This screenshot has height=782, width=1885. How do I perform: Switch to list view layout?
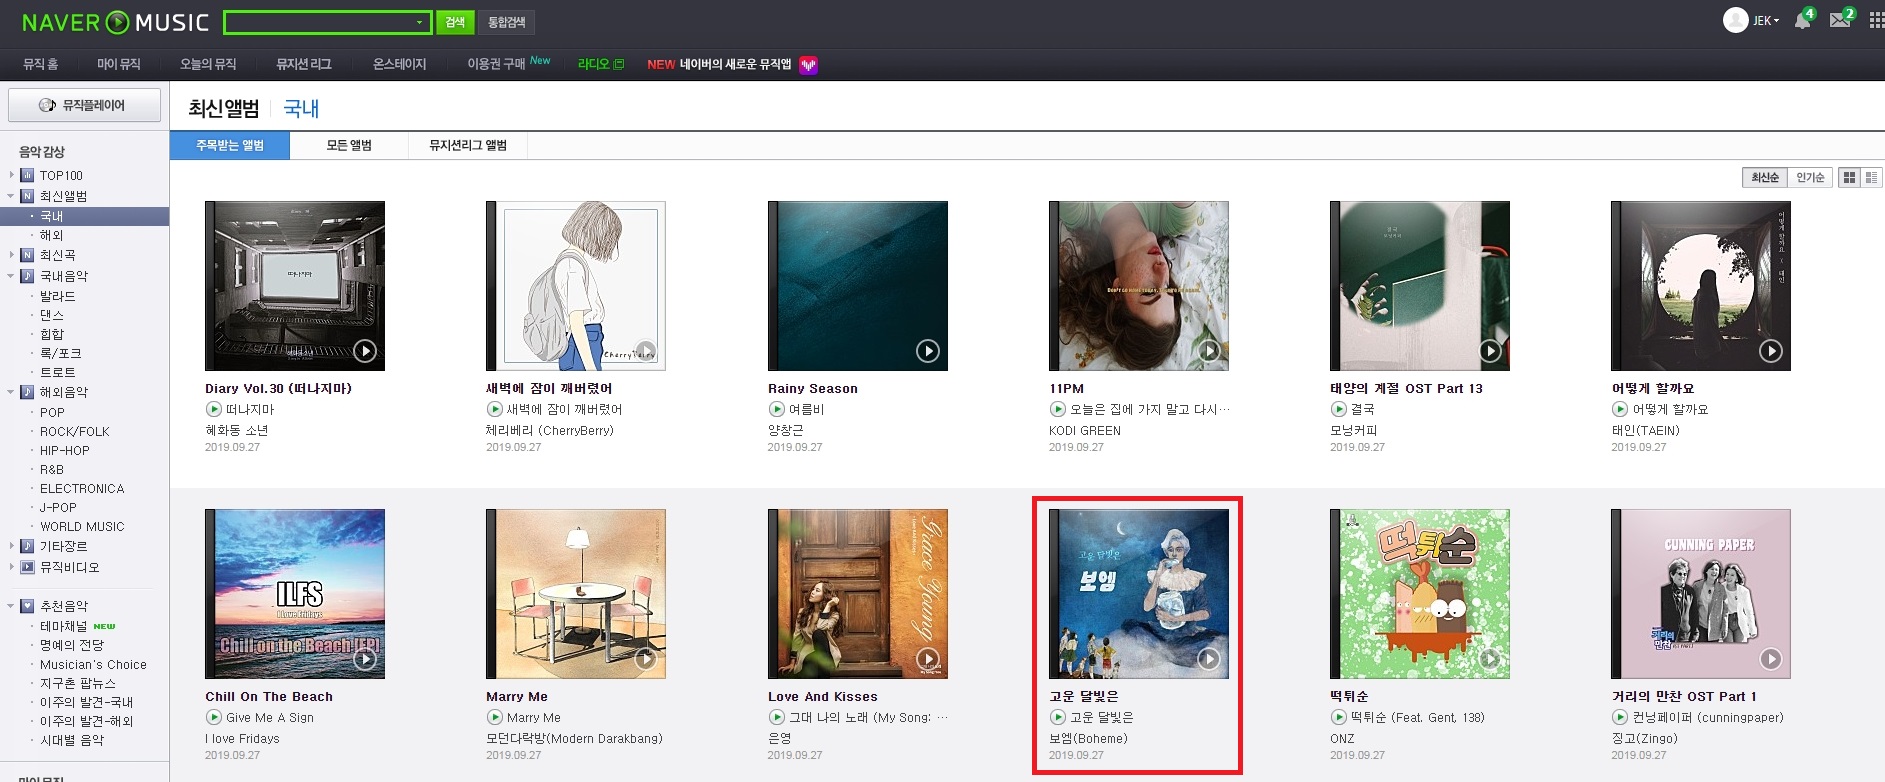click(x=1871, y=177)
